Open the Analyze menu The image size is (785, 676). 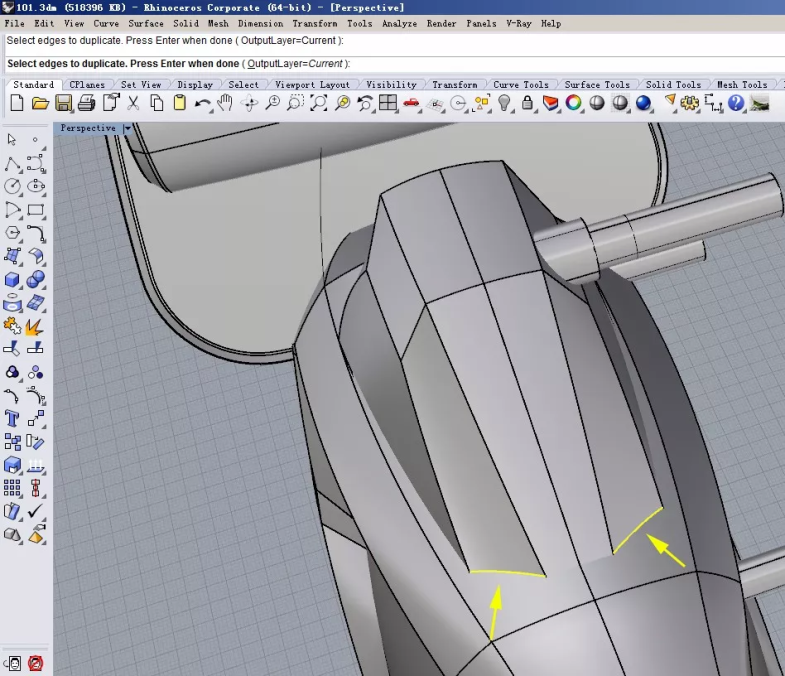(399, 23)
